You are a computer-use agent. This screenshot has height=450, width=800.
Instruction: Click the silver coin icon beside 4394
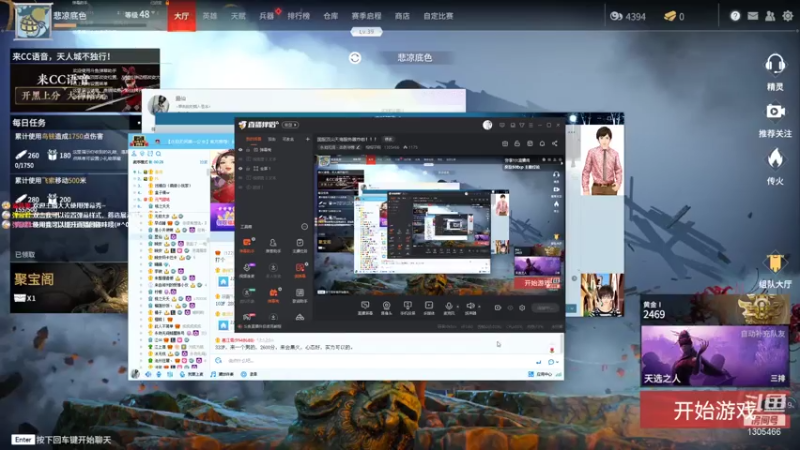click(616, 16)
